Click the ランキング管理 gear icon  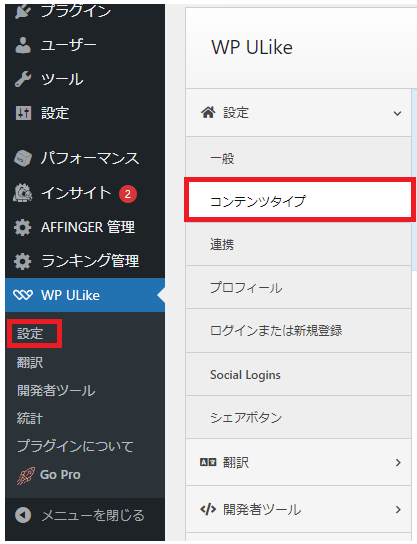(x=23, y=261)
